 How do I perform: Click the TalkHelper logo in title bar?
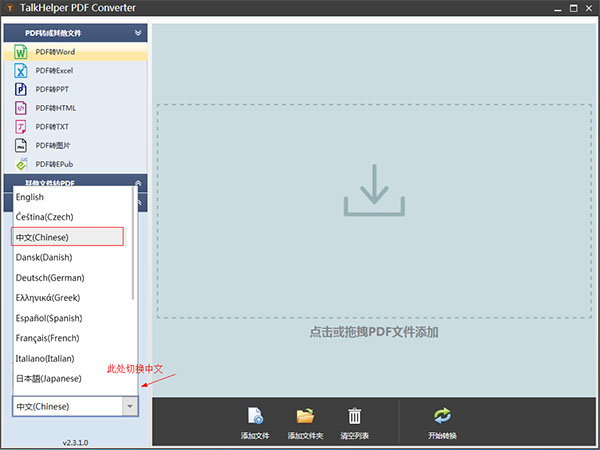click(x=10, y=8)
